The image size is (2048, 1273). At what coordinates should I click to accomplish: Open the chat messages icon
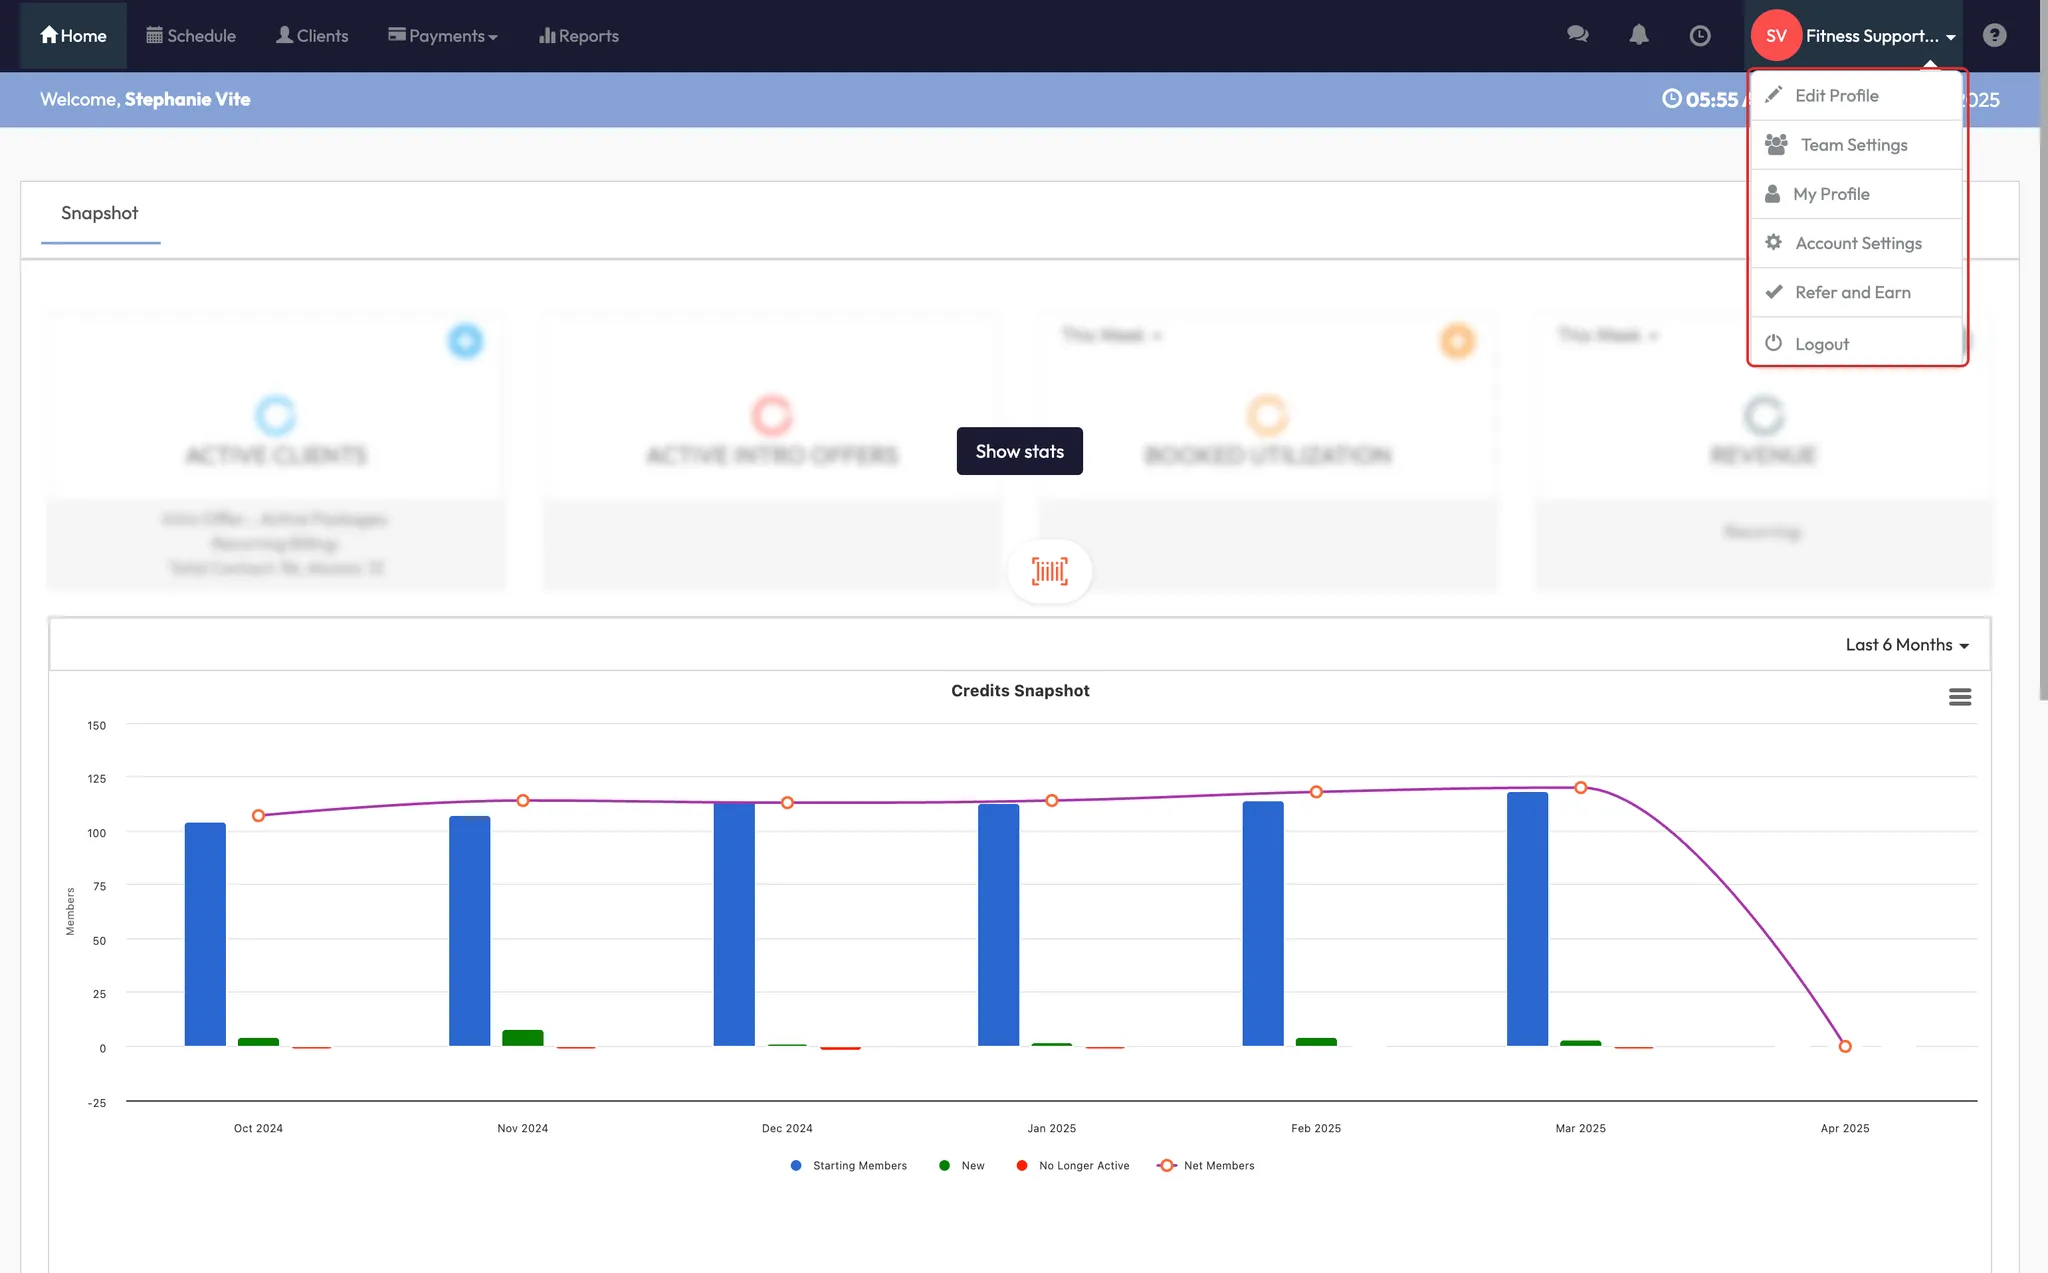point(1577,35)
